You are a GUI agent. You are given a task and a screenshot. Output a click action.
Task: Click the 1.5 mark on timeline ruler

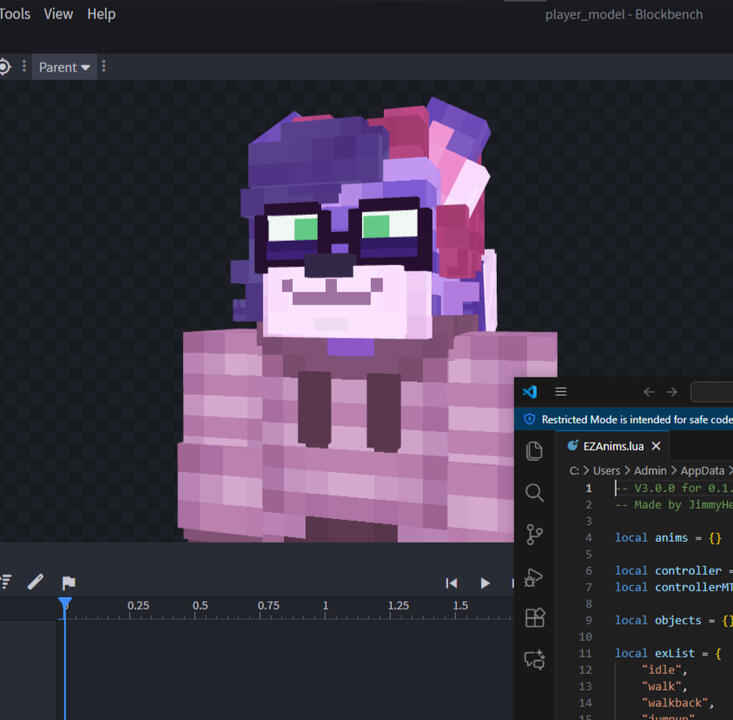pyautogui.click(x=460, y=605)
